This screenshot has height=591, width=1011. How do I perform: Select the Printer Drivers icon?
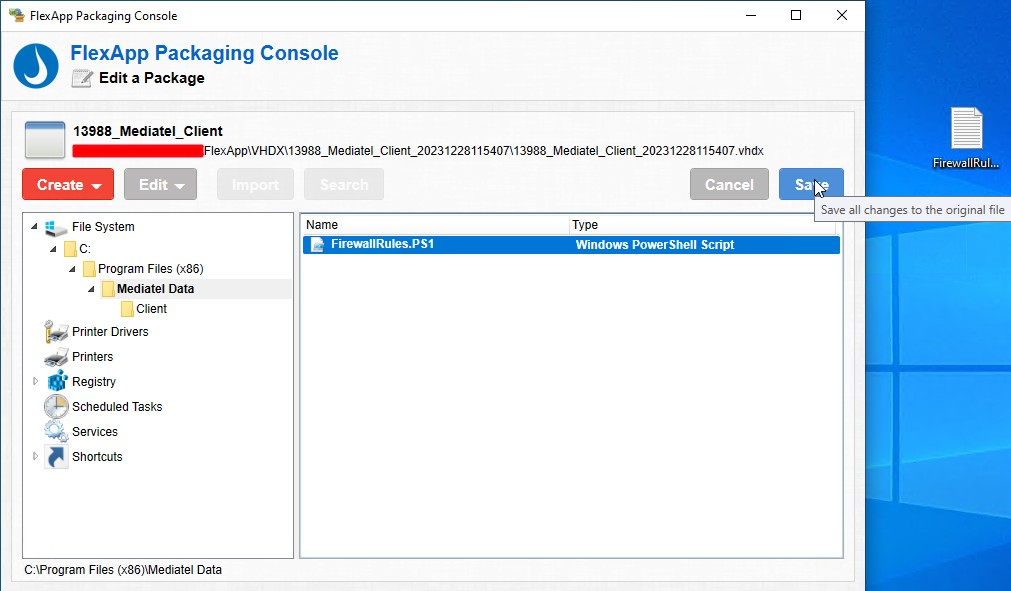coord(56,332)
